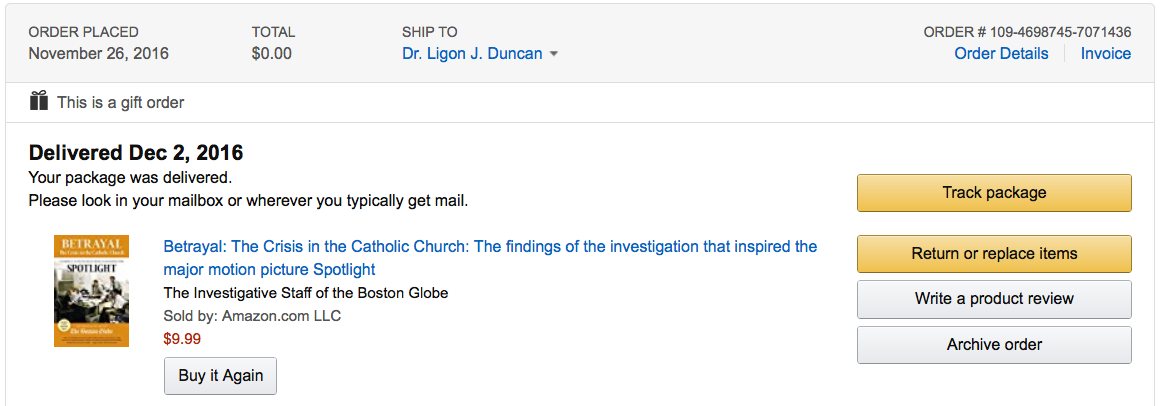Open the Dr. Ligon J. Duncan ship-to link
The image size is (1169, 406).
click(x=472, y=53)
